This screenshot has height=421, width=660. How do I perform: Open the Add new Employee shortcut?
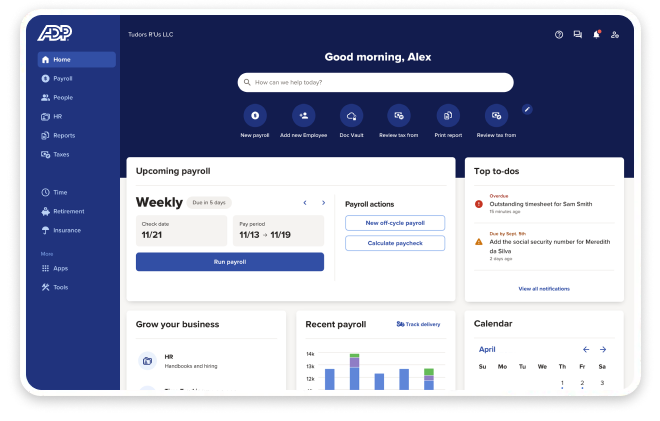tap(303, 115)
